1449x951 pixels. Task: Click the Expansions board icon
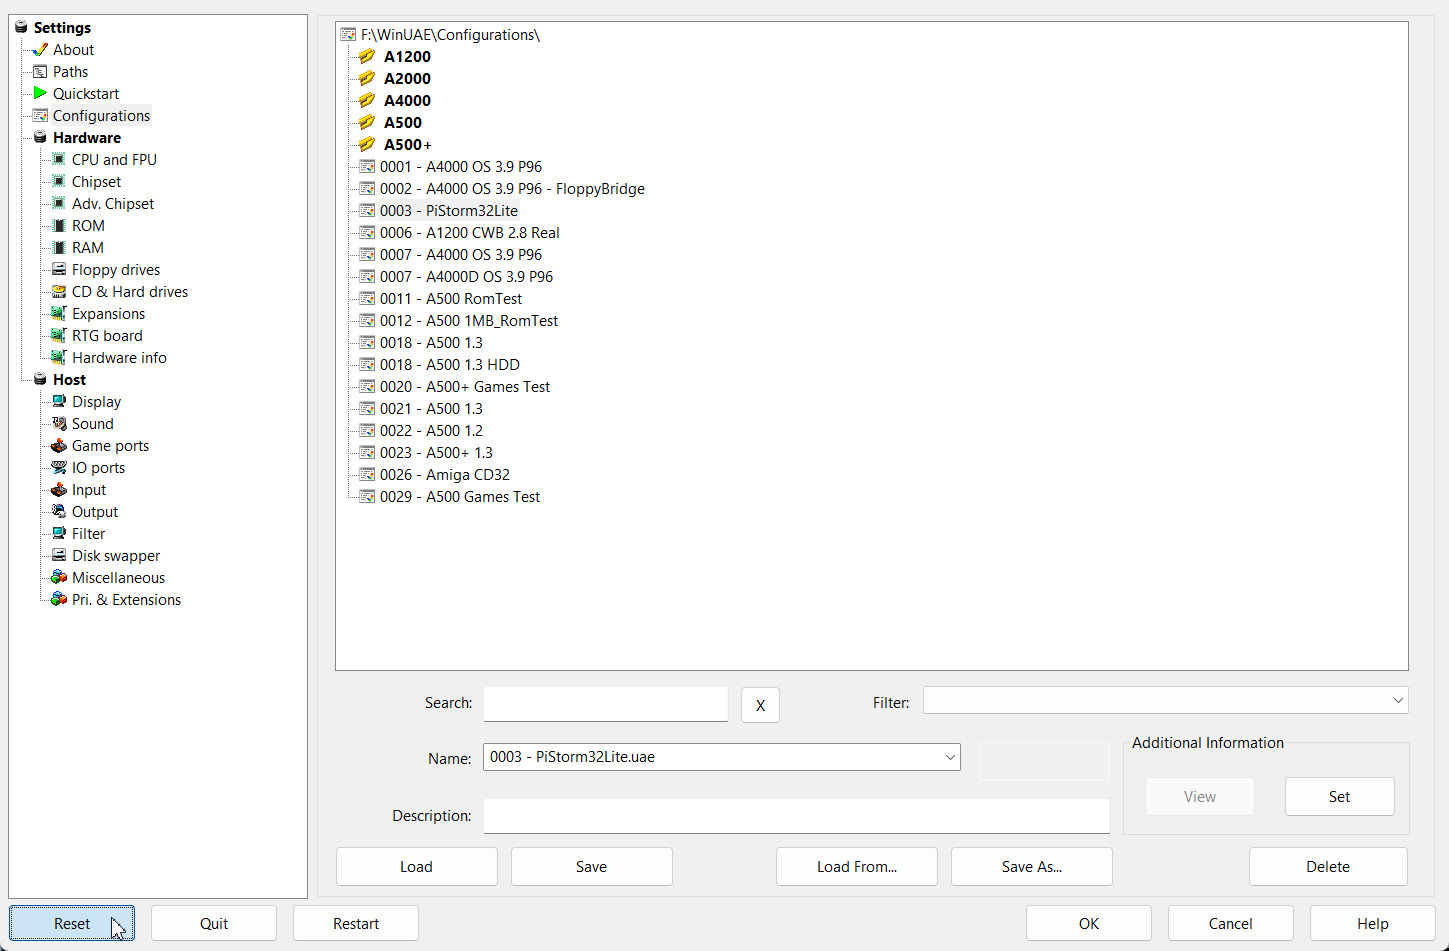click(x=59, y=314)
